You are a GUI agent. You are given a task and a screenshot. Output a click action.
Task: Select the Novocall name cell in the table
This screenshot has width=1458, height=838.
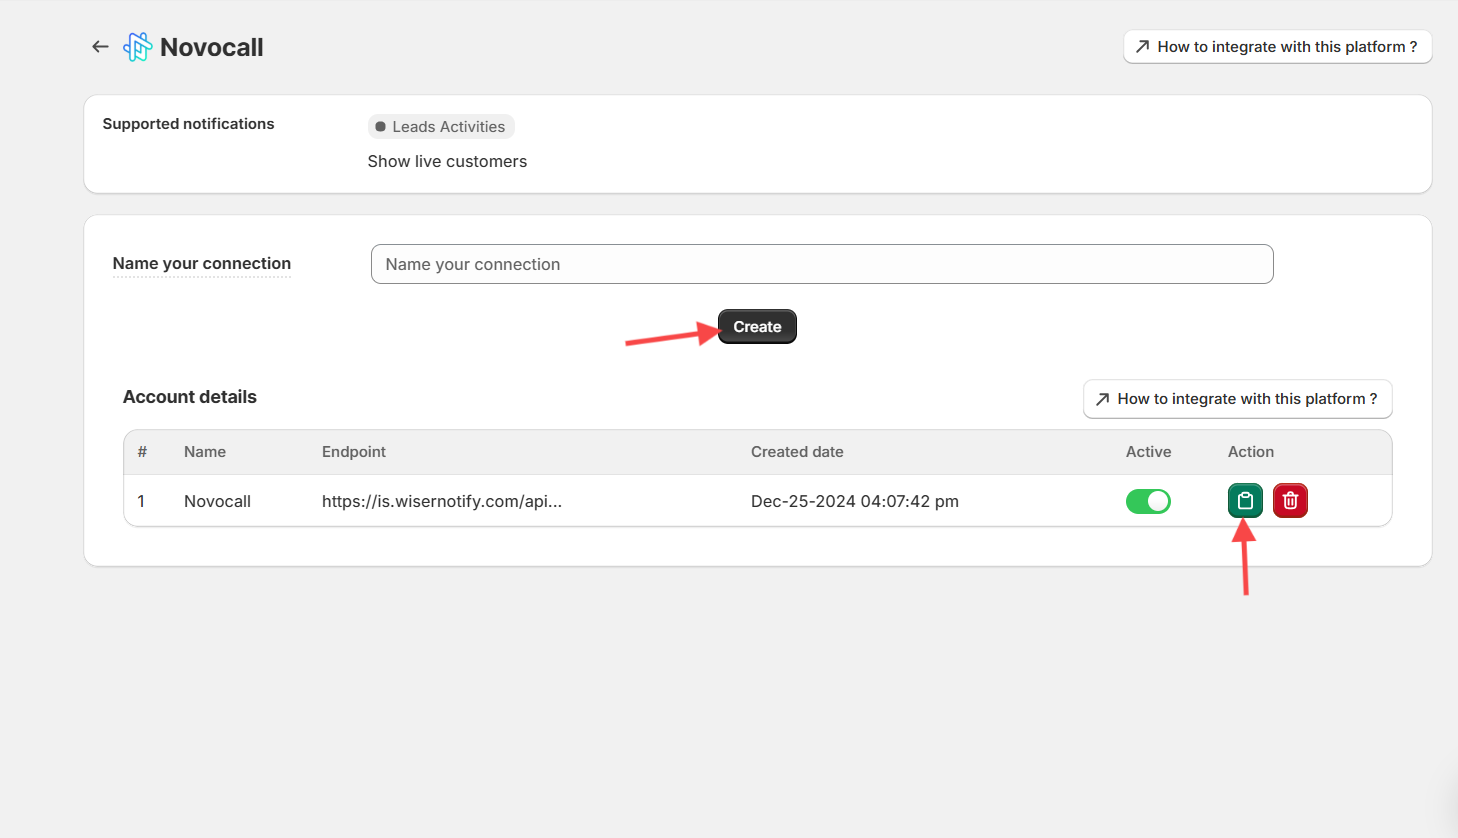click(x=217, y=501)
